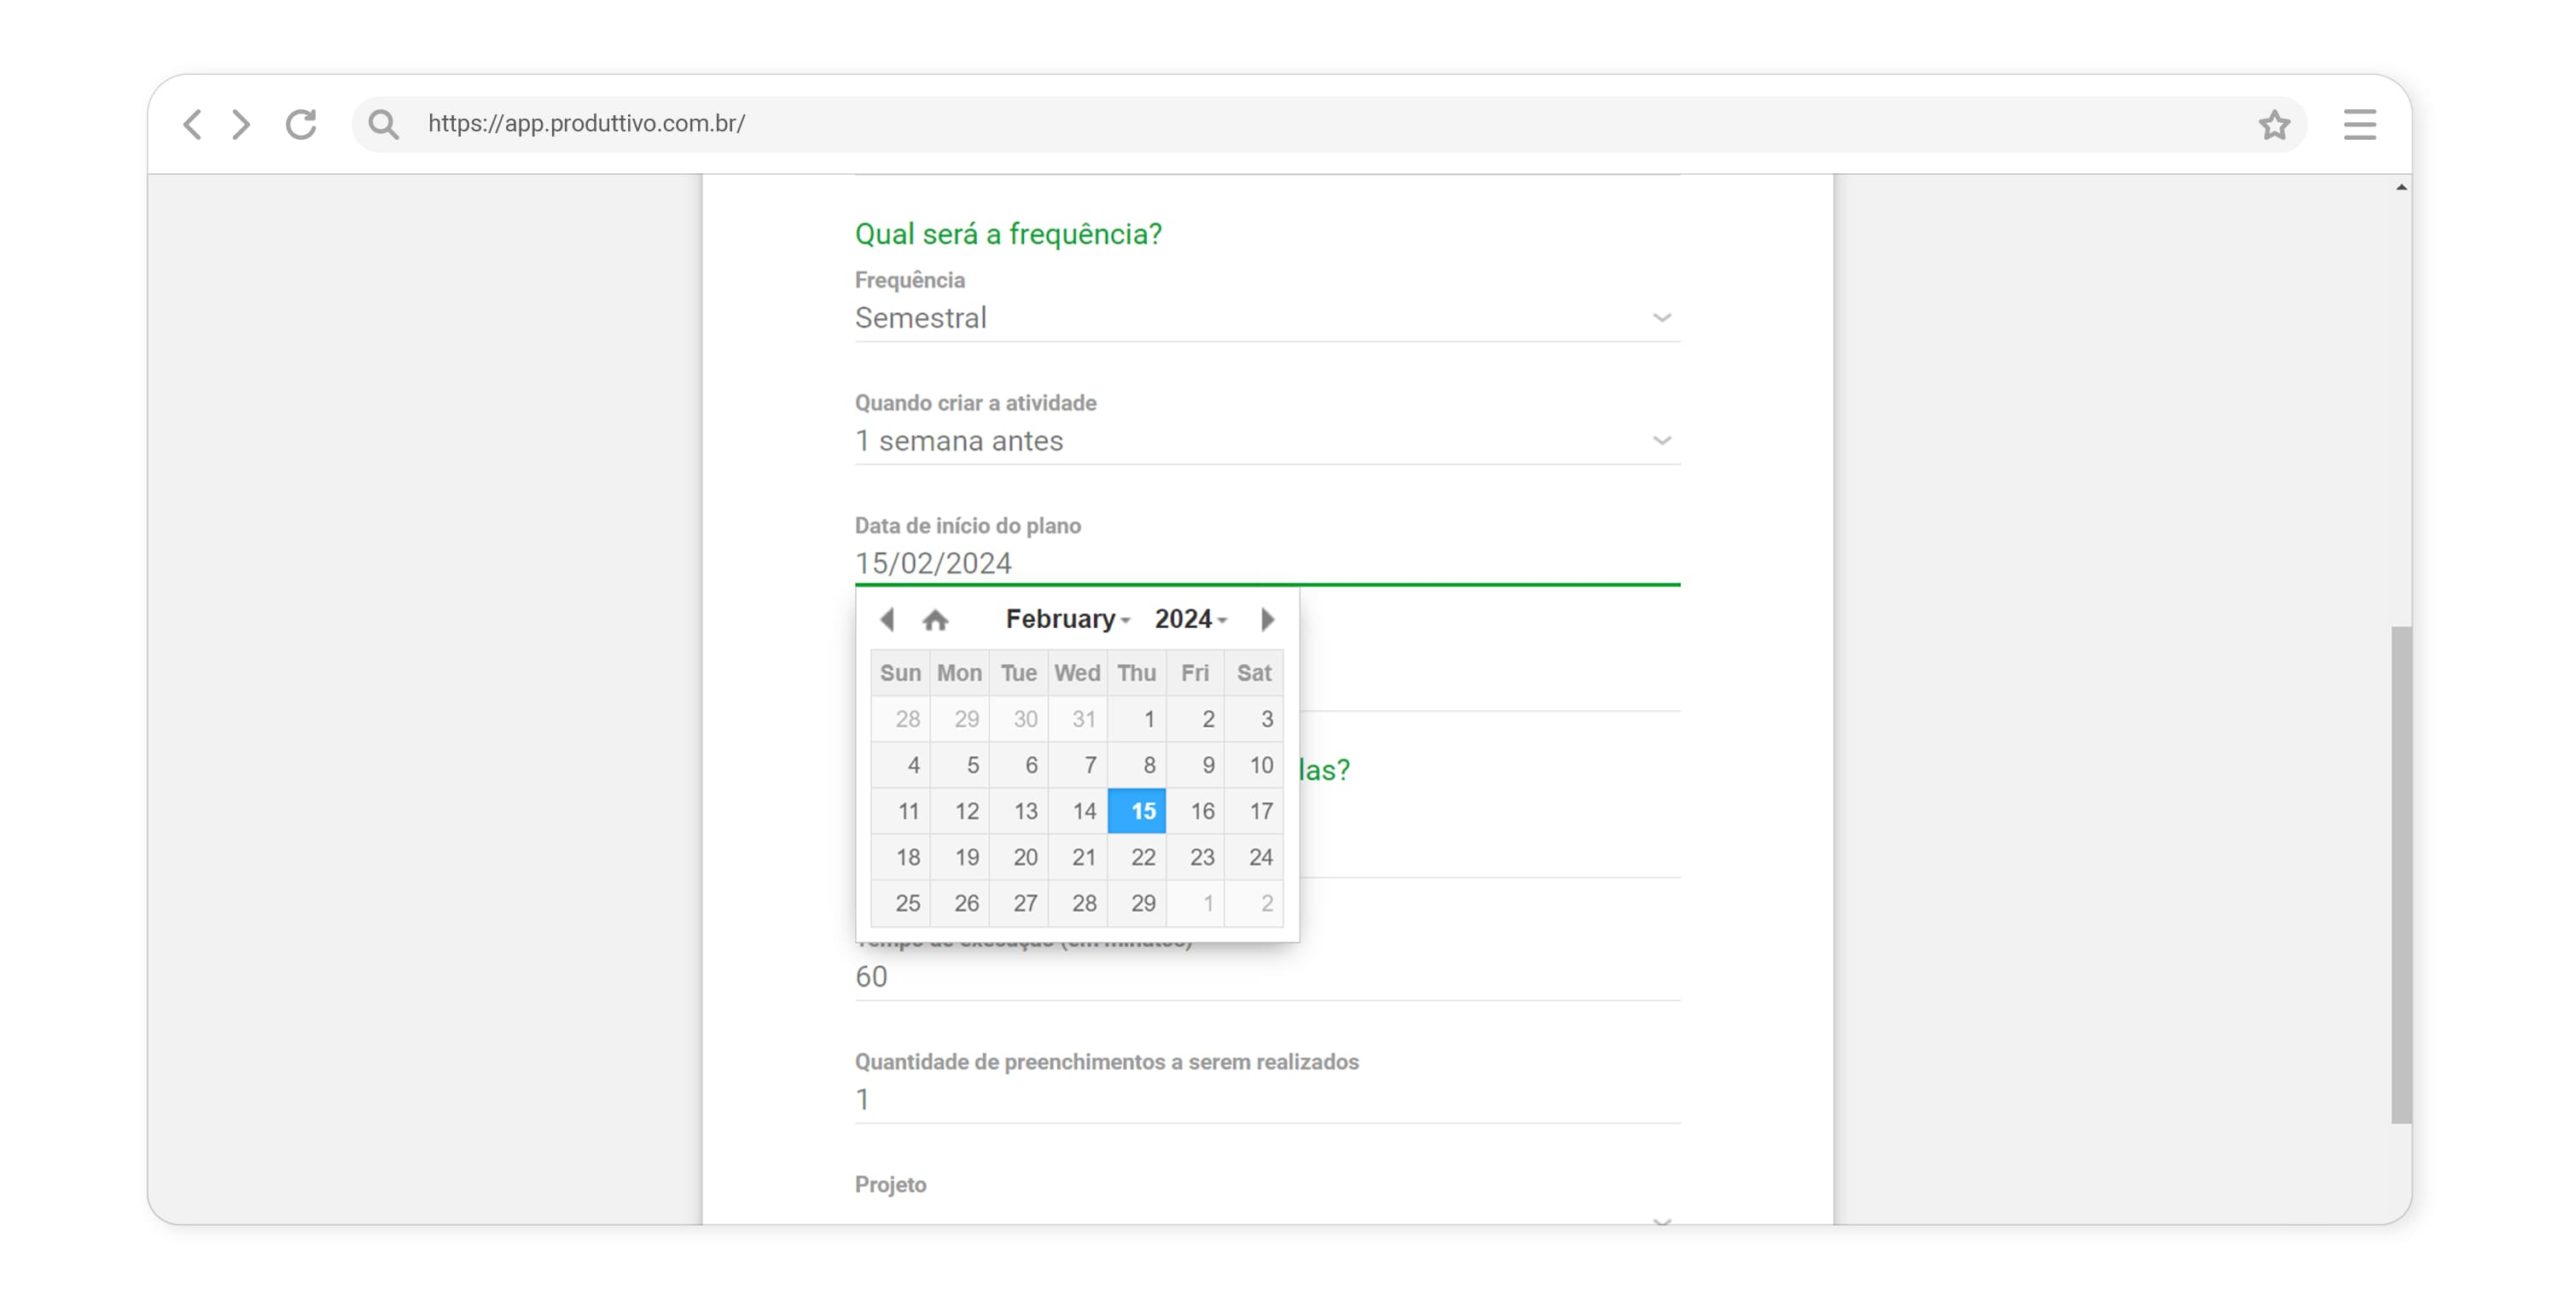Open the browser hamburger menu
The width and height of the screenshot is (2560, 1298).
click(x=2359, y=125)
